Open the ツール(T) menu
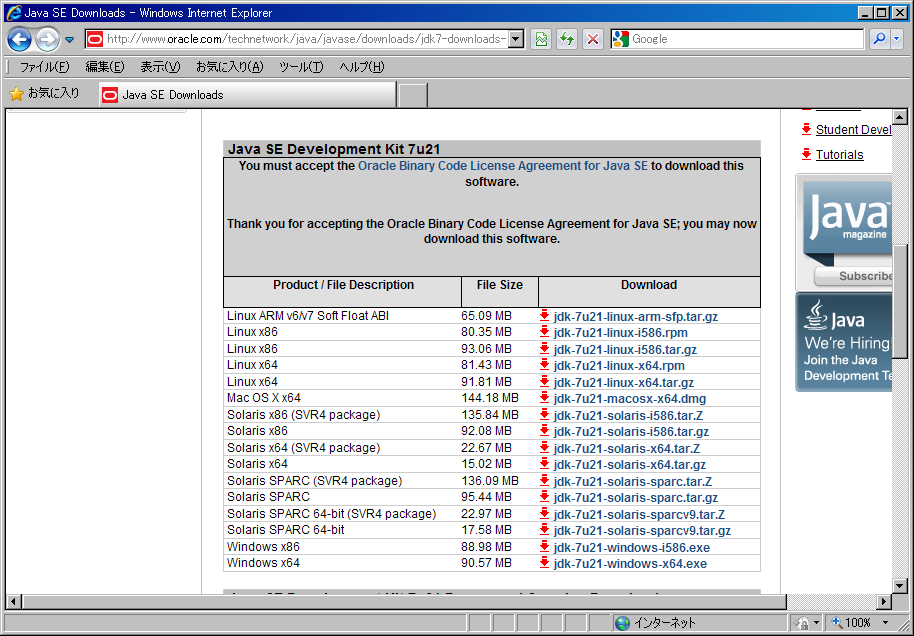 point(301,67)
